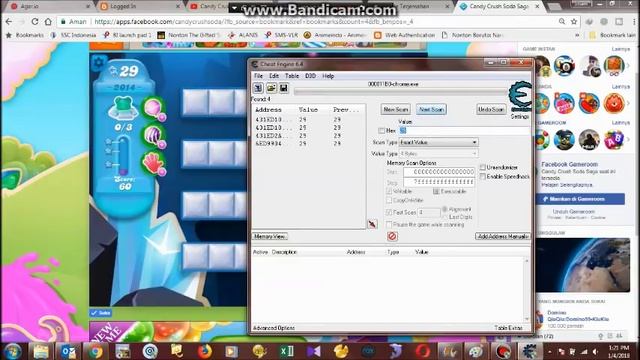This screenshot has width=640, height=360.
Task: Click the New Scan button
Action: [396, 109]
